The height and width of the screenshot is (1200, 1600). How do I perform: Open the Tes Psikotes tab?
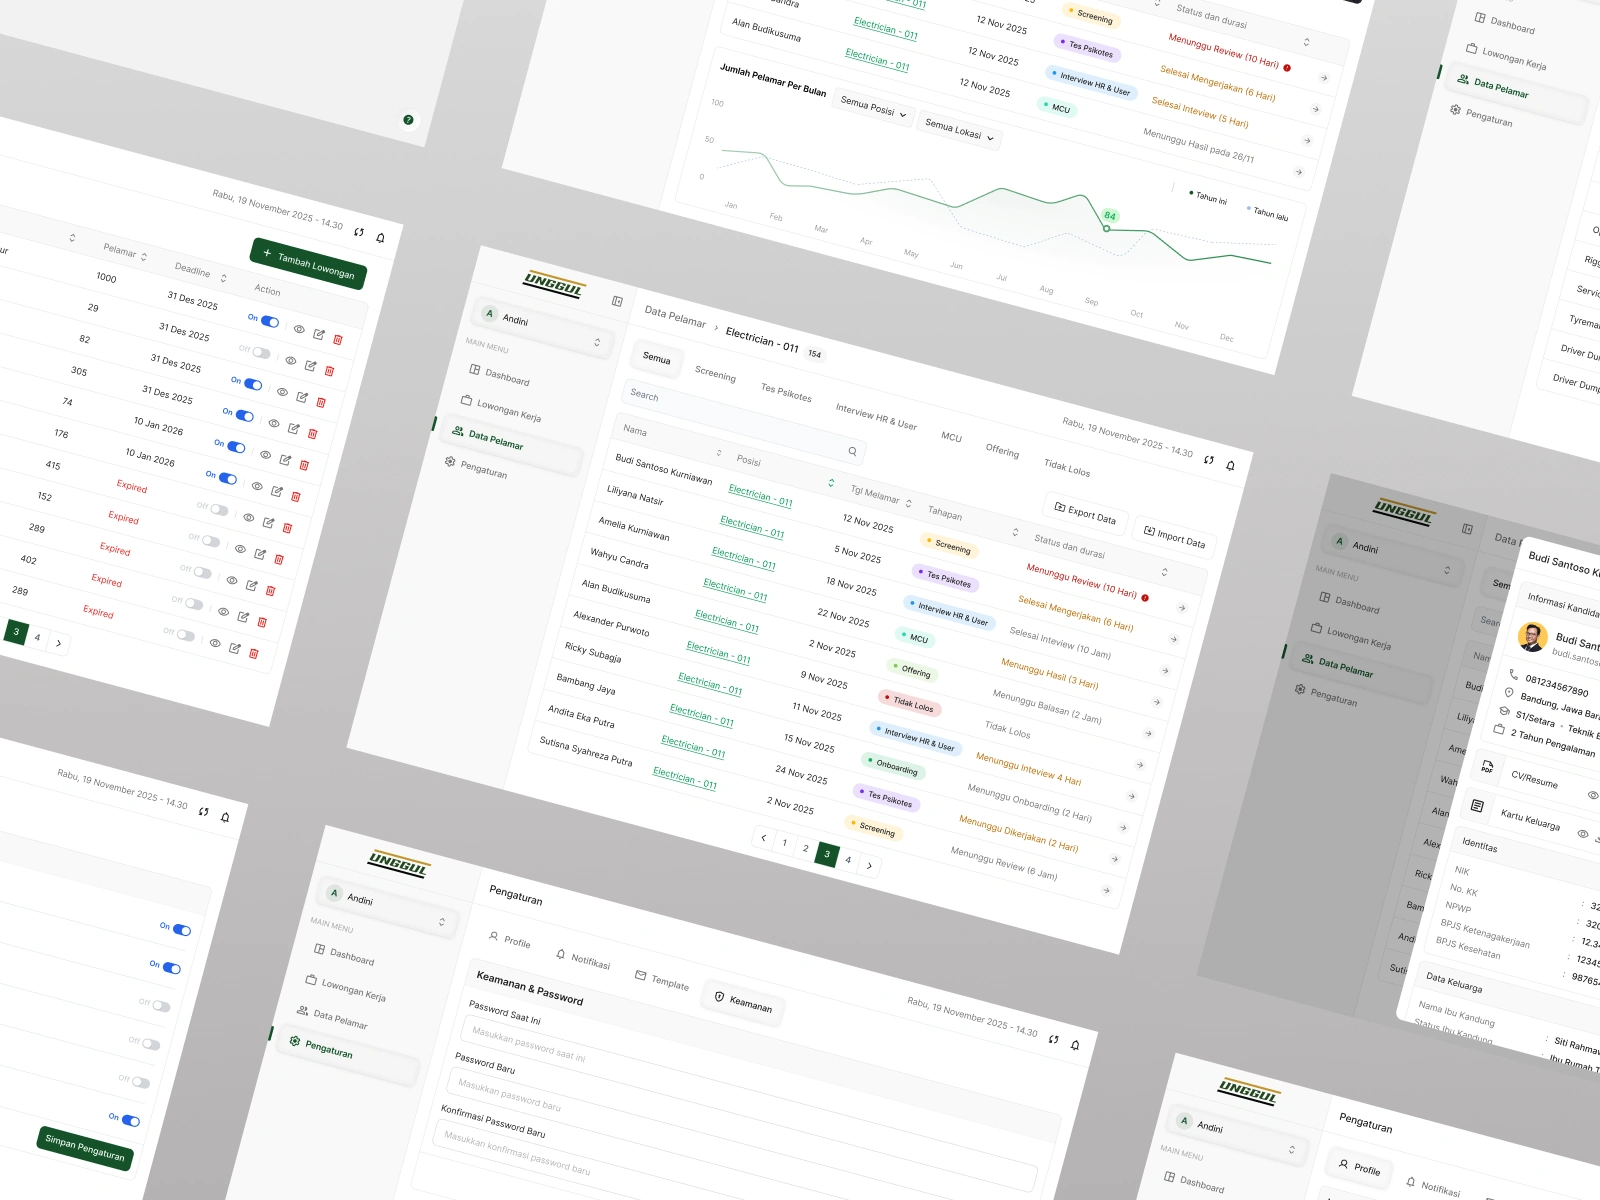coord(786,393)
